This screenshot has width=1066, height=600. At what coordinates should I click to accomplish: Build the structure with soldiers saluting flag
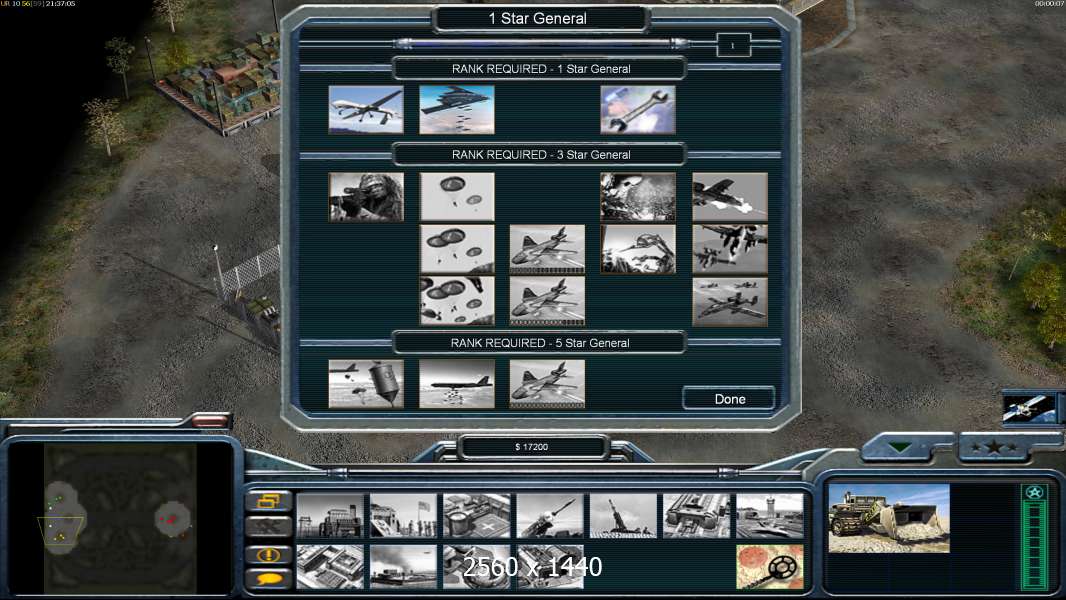[403, 516]
